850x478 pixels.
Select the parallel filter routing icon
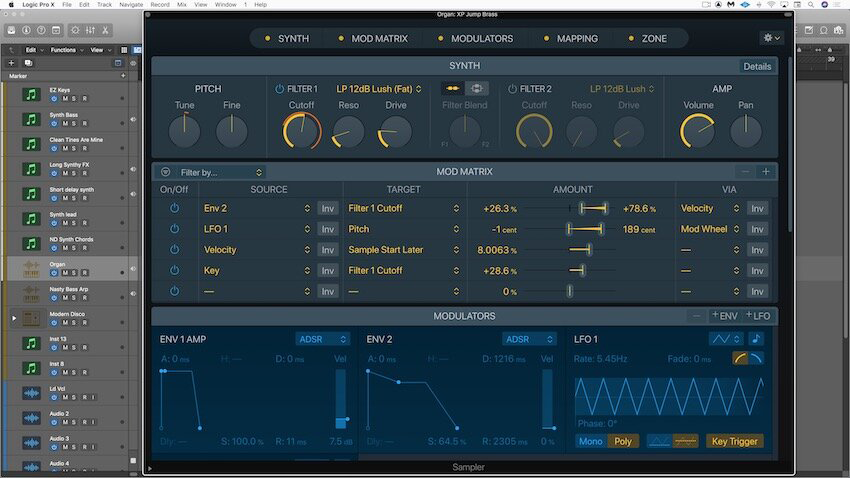point(476,88)
